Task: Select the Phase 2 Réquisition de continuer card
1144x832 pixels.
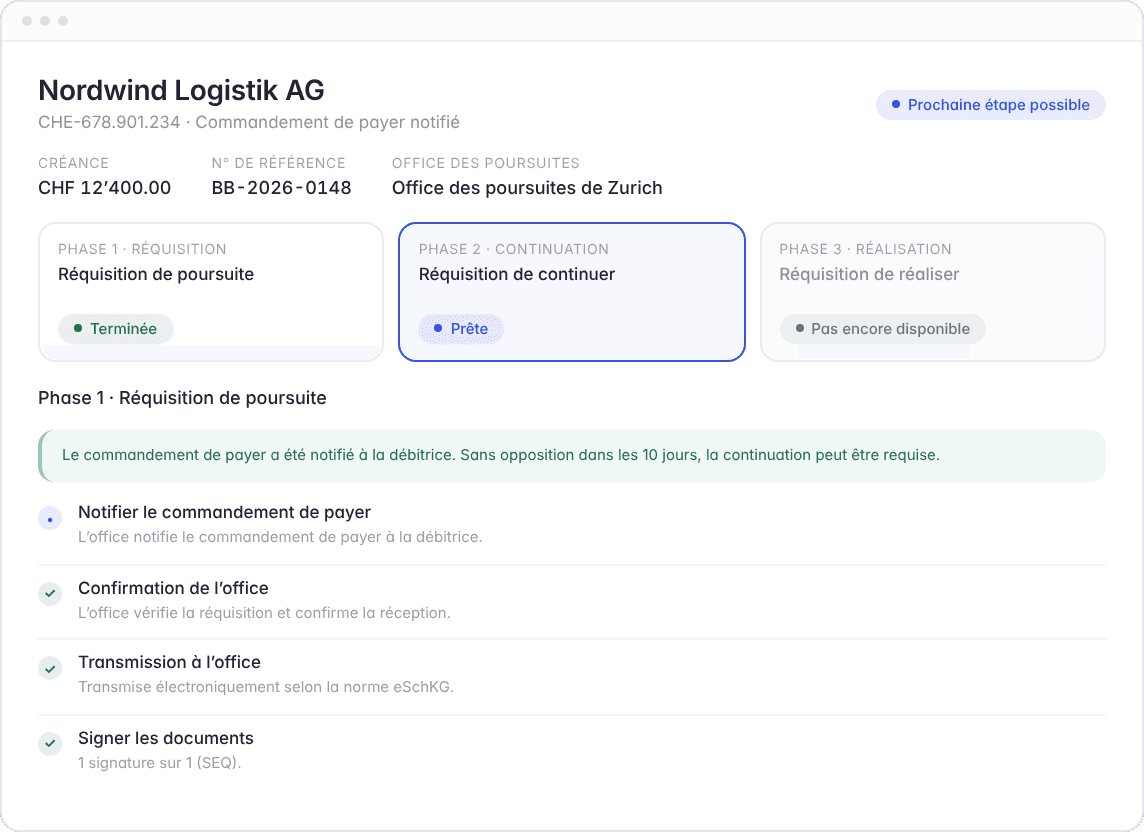Action: click(x=571, y=292)
